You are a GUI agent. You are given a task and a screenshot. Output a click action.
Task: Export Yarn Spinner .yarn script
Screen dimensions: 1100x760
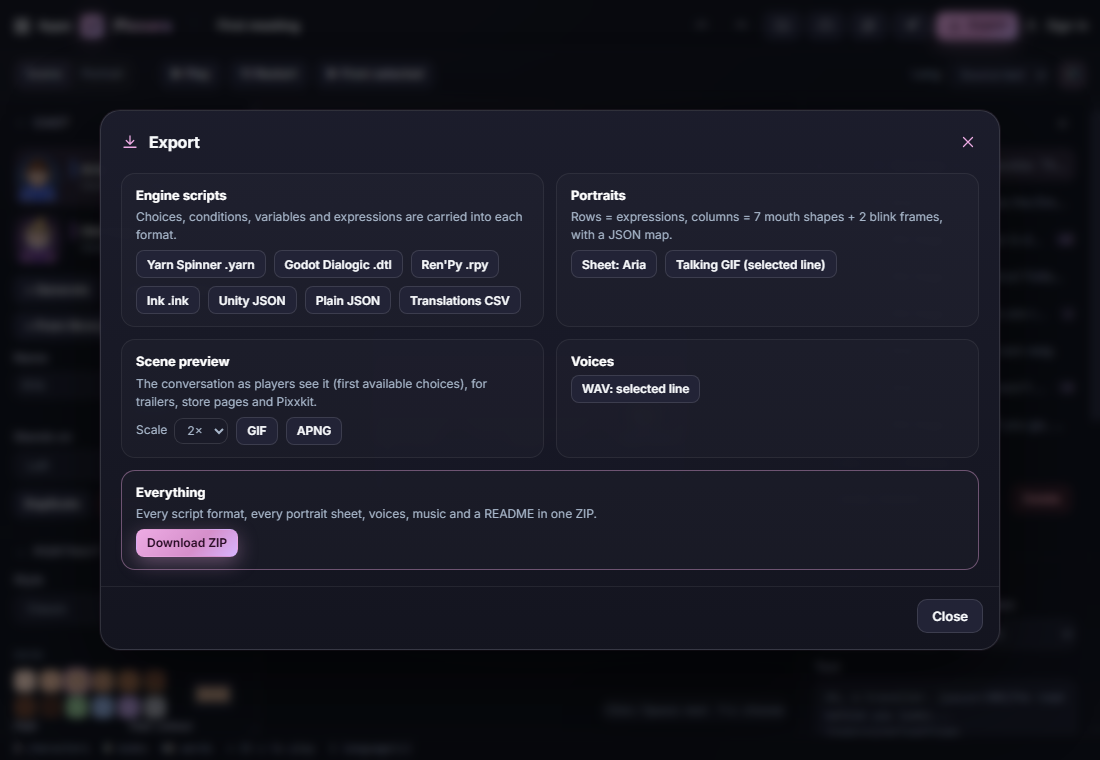click(x=201, y=265)
